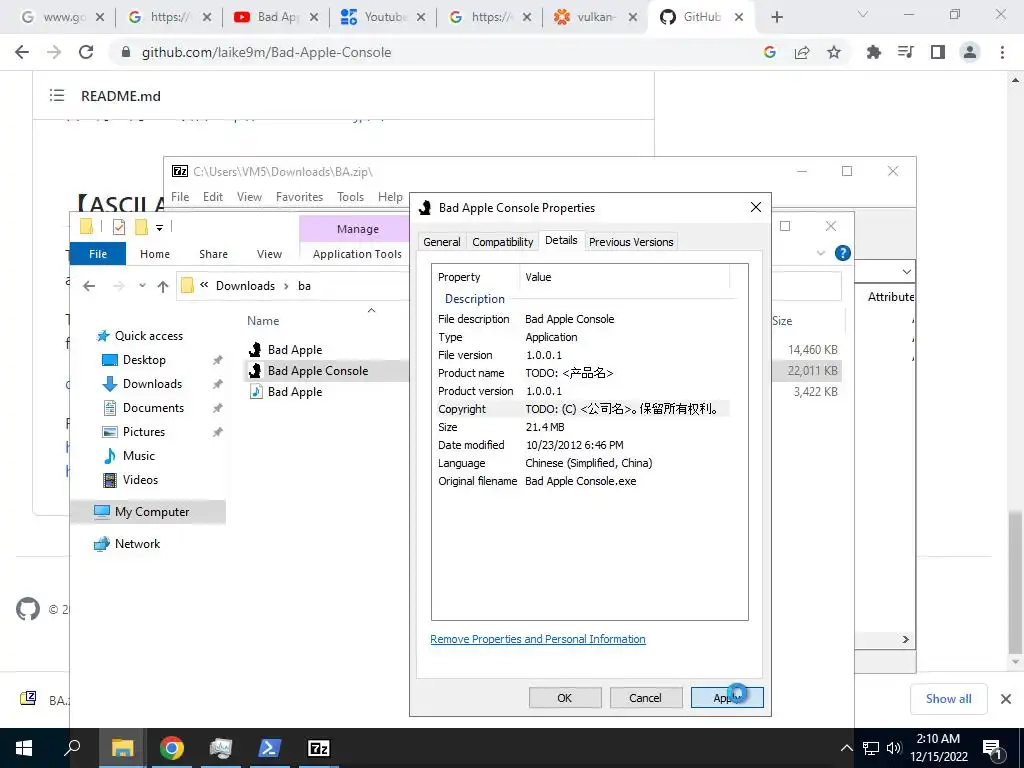This screenshot has width=1024, height=768.
Task: Select Bad Apple Console file
Action: point(317,371)
